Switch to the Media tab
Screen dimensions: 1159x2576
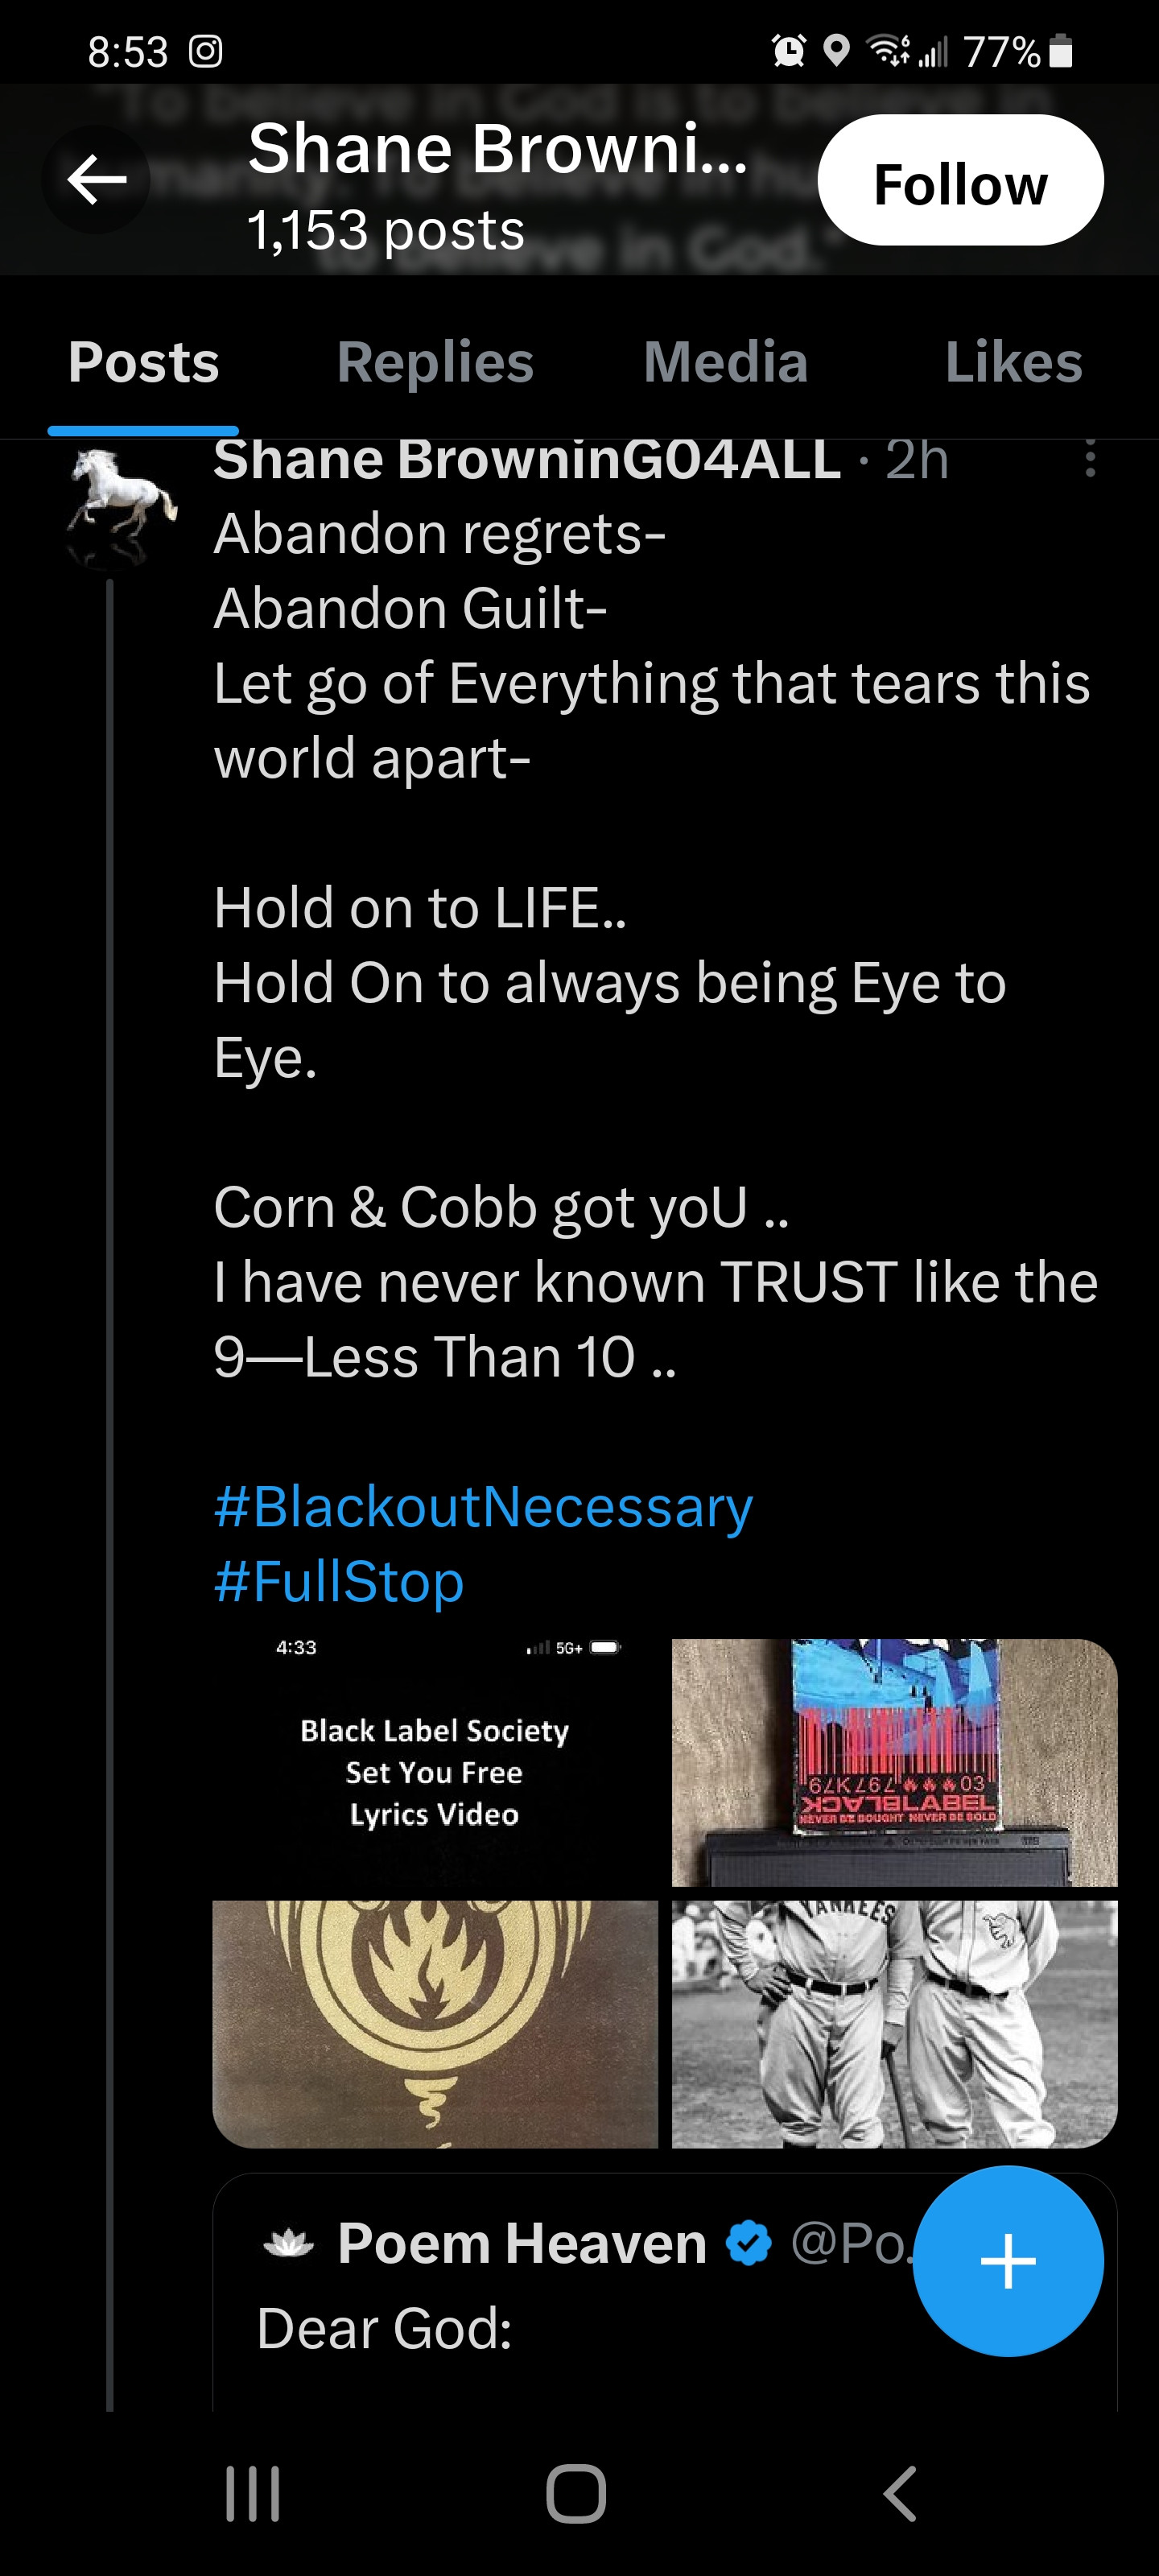(x=725, y=362)
